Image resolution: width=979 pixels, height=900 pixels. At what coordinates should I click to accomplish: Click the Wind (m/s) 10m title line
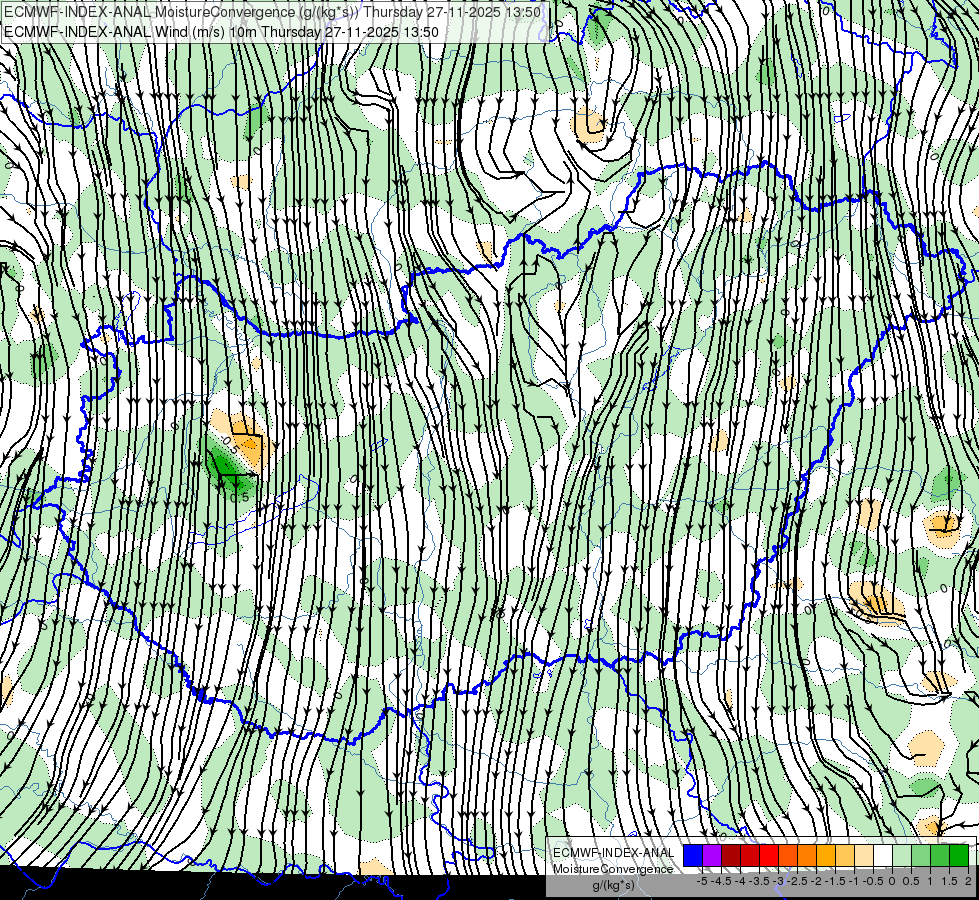(221, 32)
